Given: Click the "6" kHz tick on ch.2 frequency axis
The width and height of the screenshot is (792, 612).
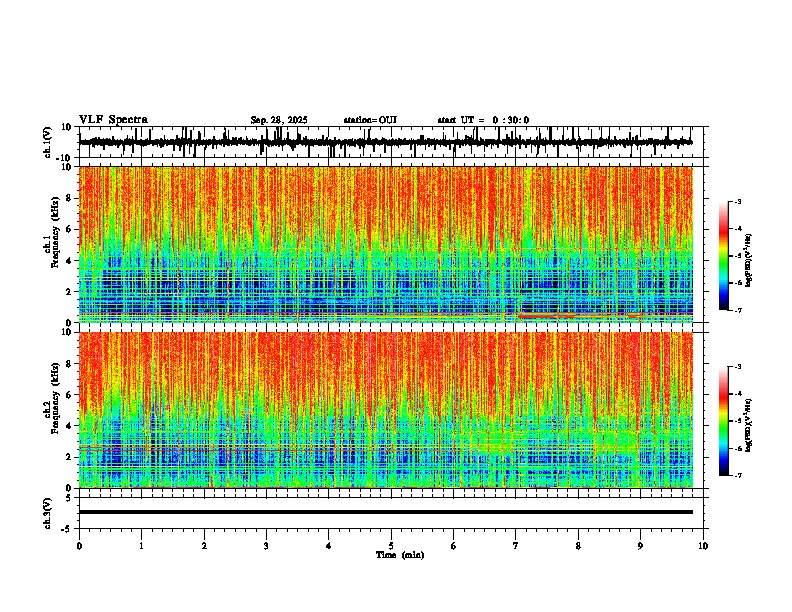Looking at the screenshot, I should tap(69, 394).
